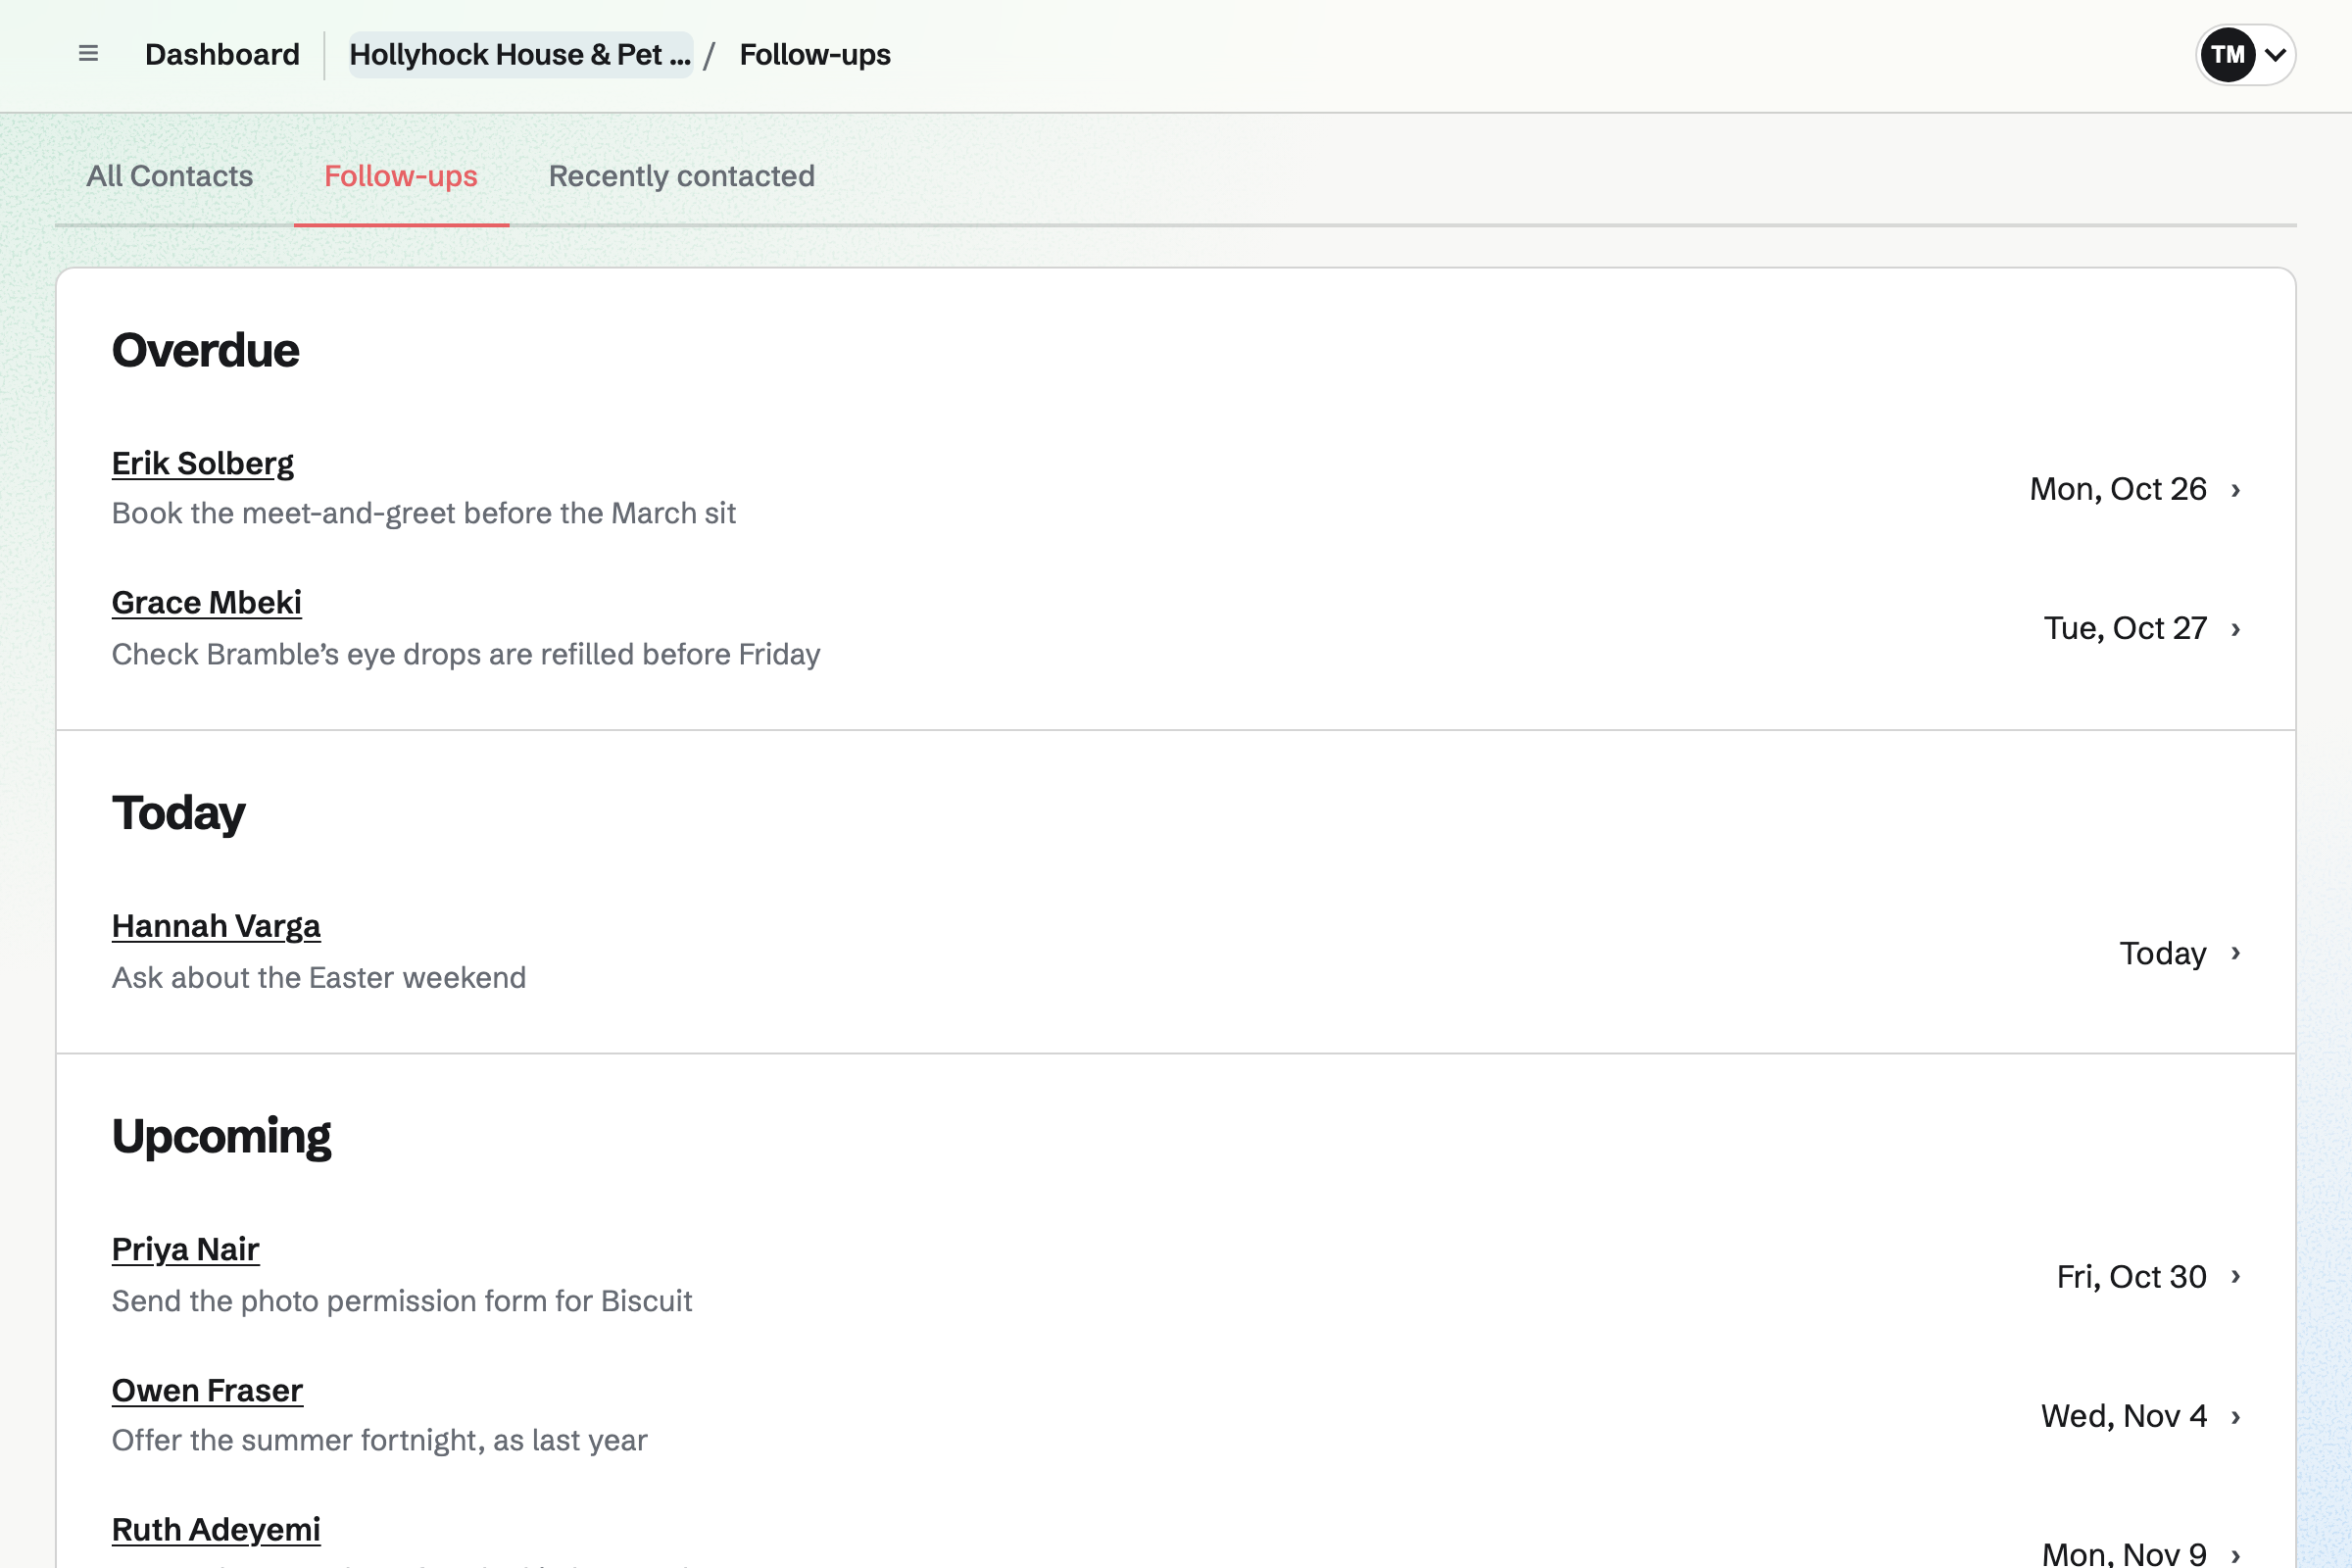Open the Hollyhock House & Pet breadcrumb
The width and height of the screenshot is (2352, 1568).
point(520,54)
